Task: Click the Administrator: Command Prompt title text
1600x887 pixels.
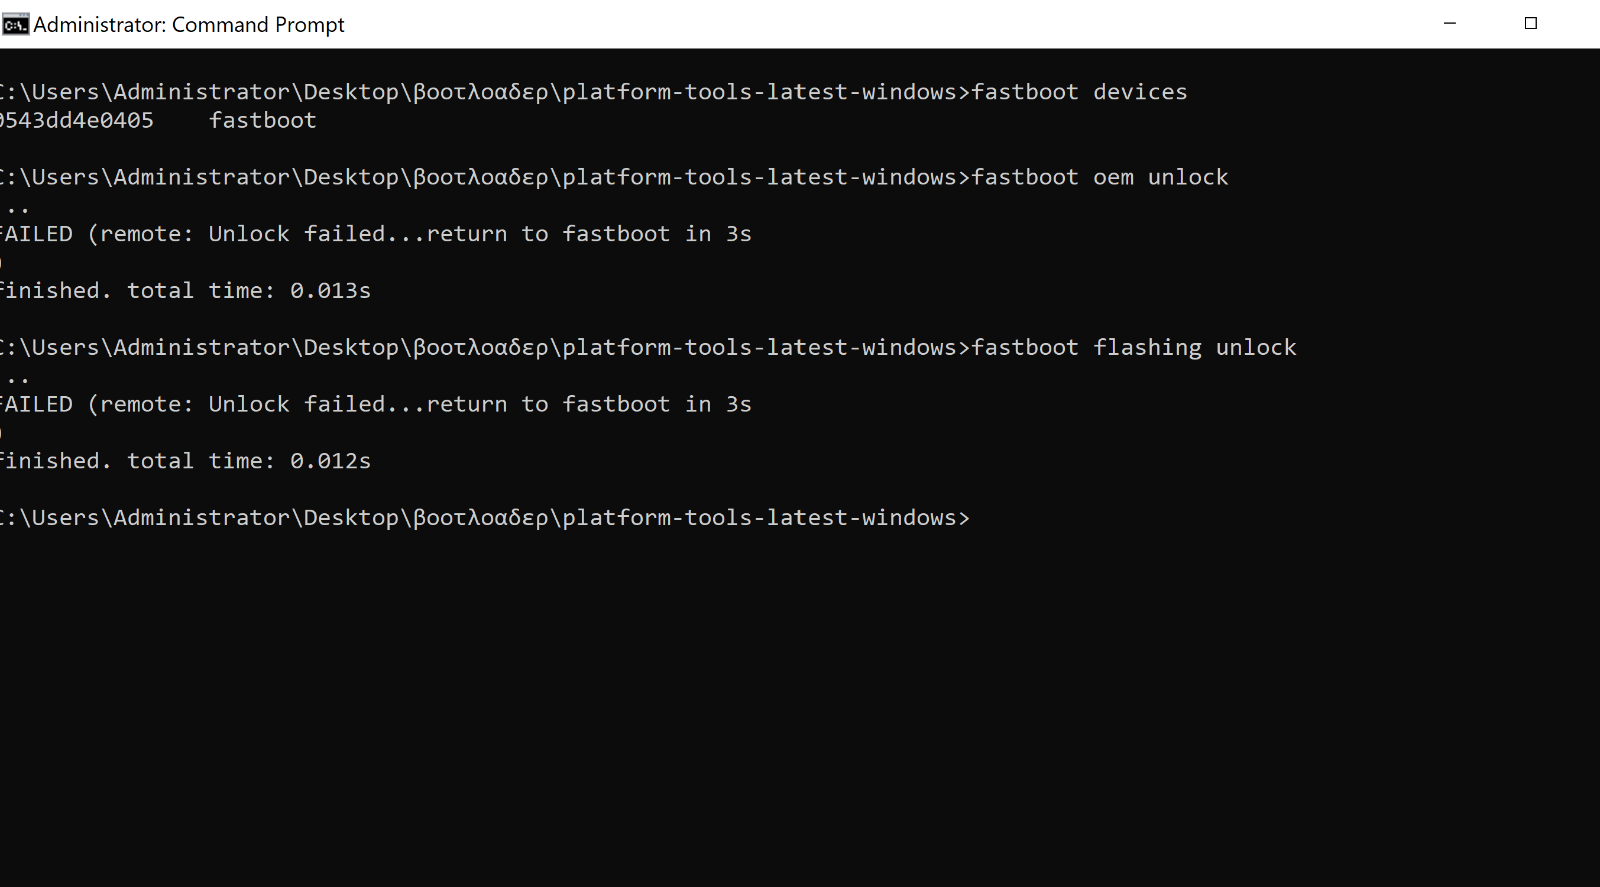Action: coord(189,25)
